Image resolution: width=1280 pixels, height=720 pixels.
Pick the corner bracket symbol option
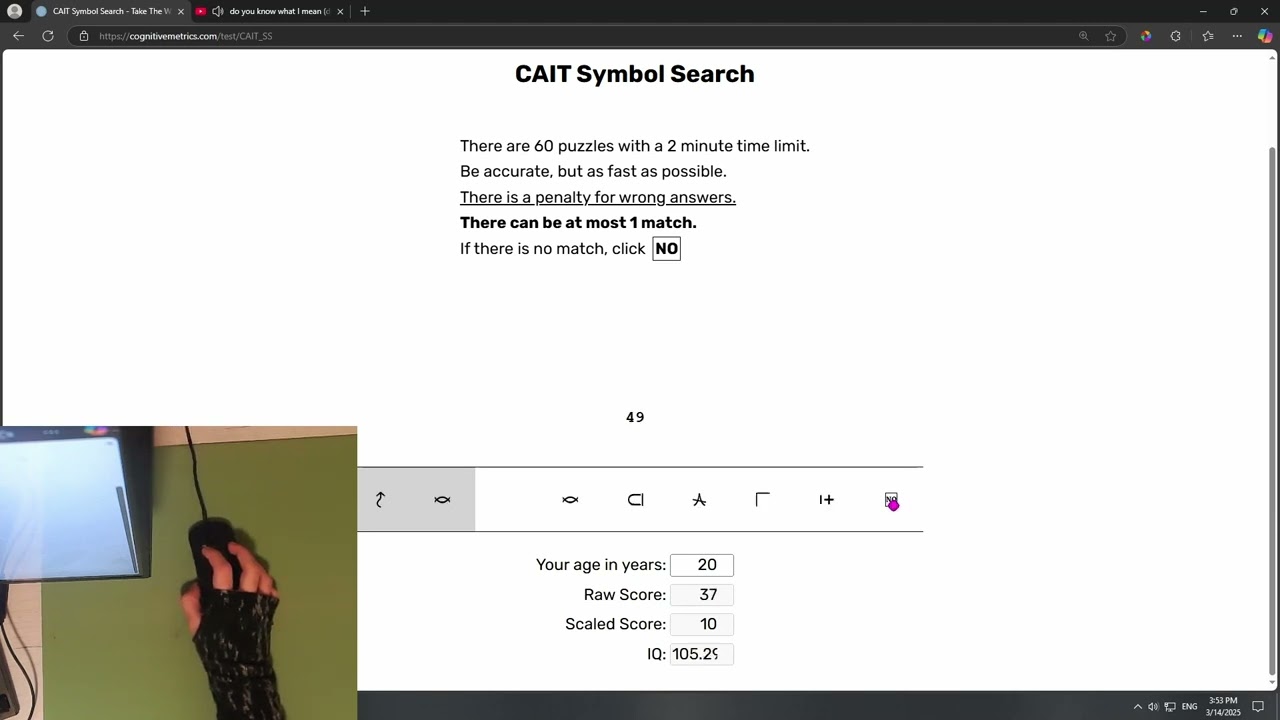(x=763, y=499)
